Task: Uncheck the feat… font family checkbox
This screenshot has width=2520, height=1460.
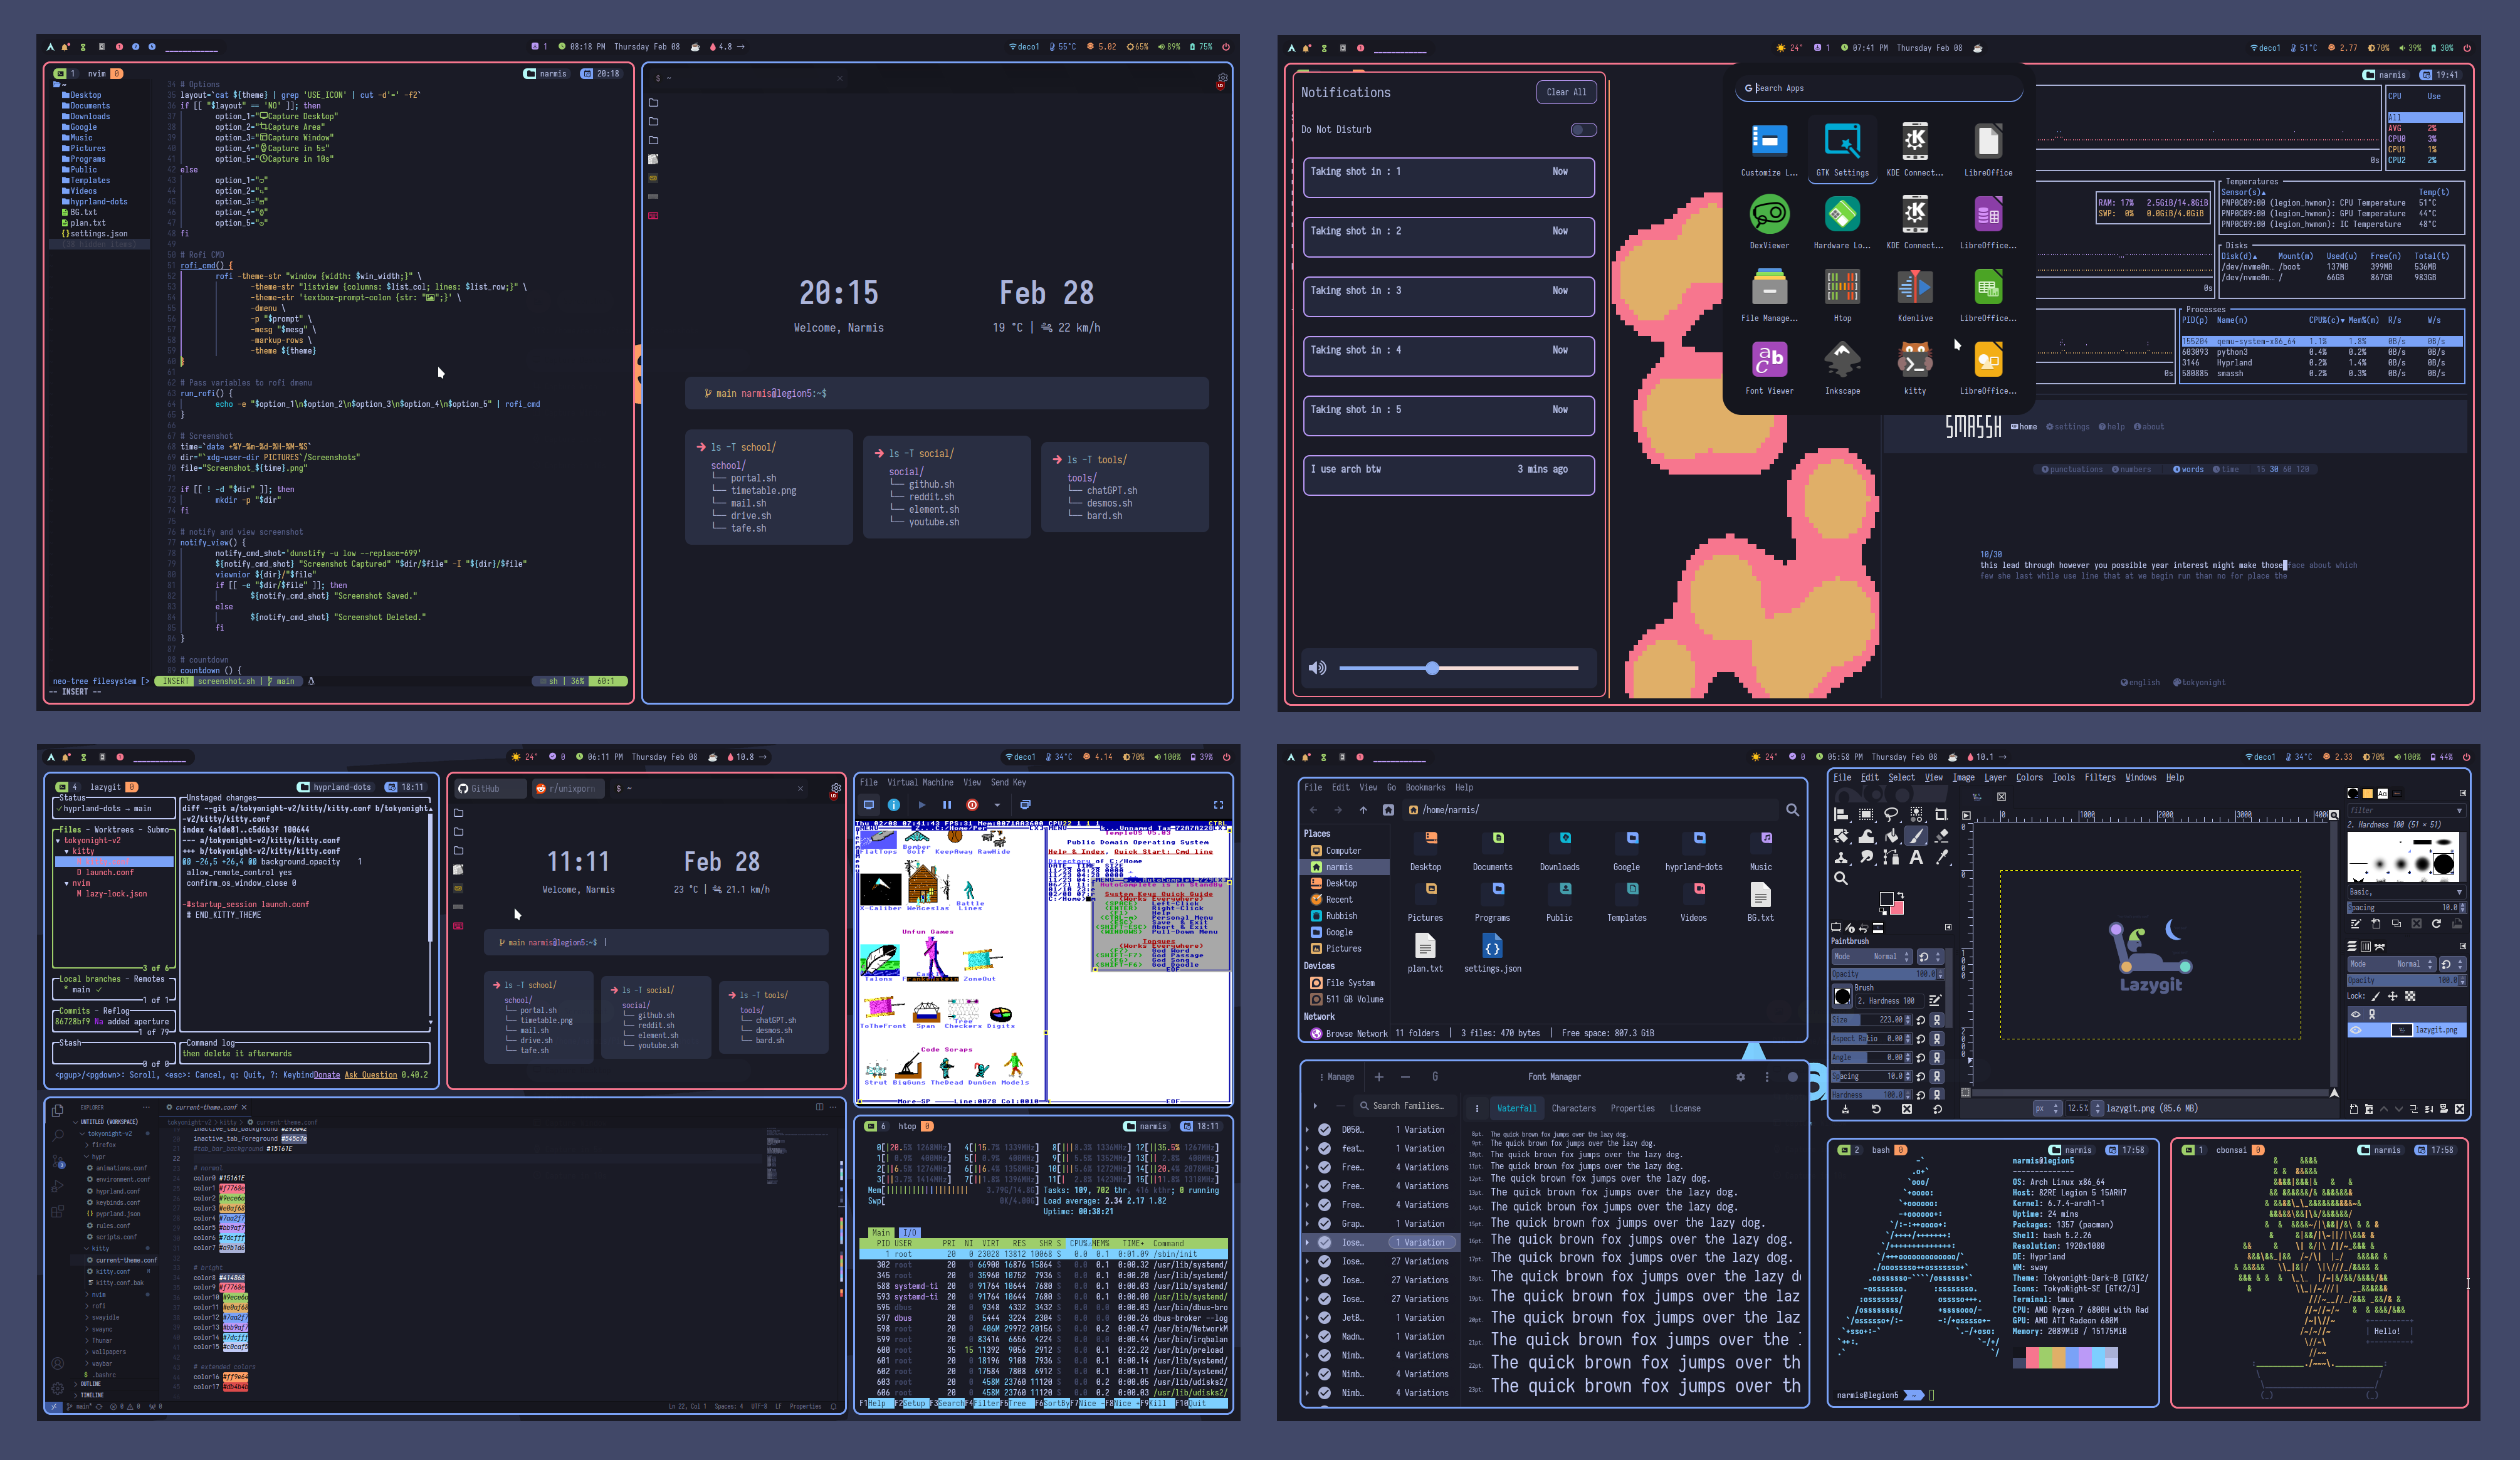Action: point(1325,1149)
